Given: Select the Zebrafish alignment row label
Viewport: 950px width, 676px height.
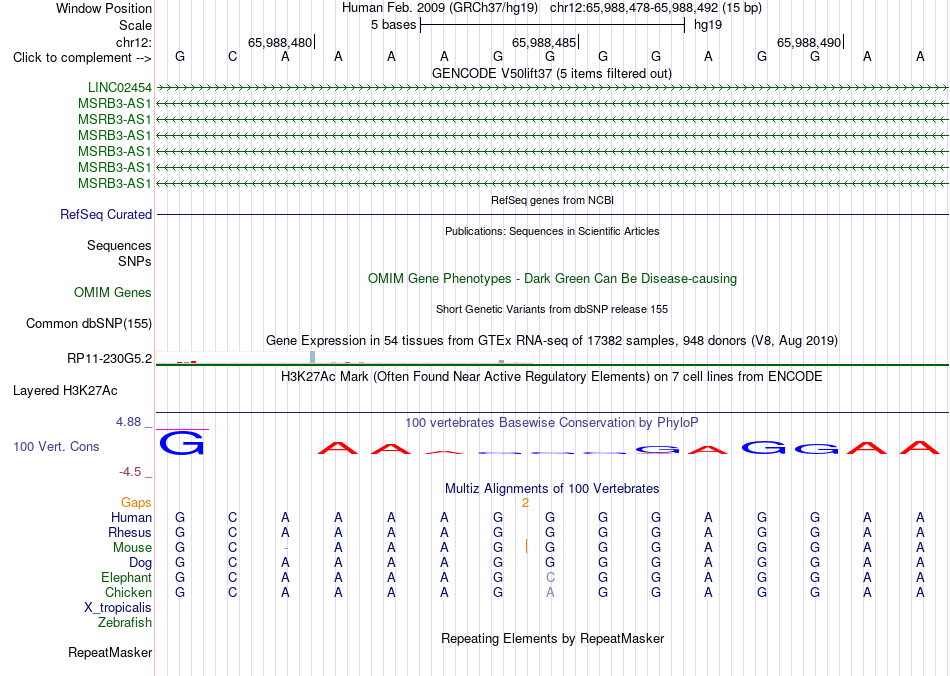Looking at the screenshot, I should (125, 623).
